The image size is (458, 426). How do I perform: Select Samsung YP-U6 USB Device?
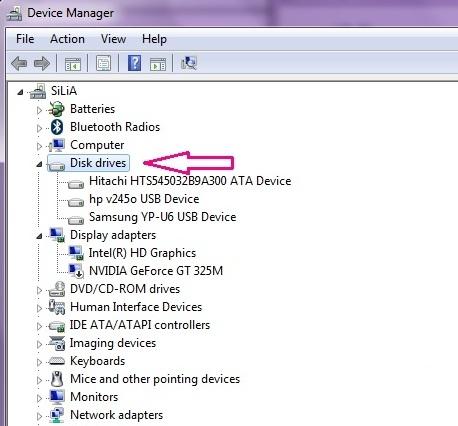(x=163, y=217)
